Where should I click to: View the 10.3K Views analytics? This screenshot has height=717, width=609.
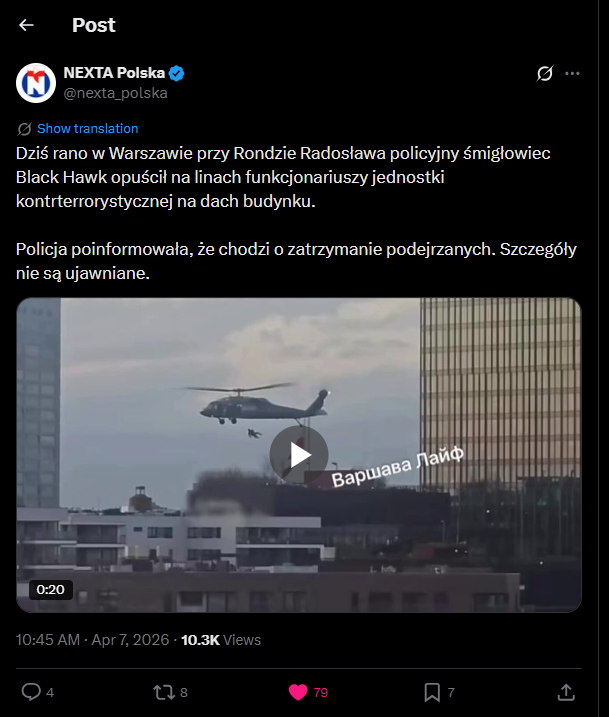click(x=221, y=640)
